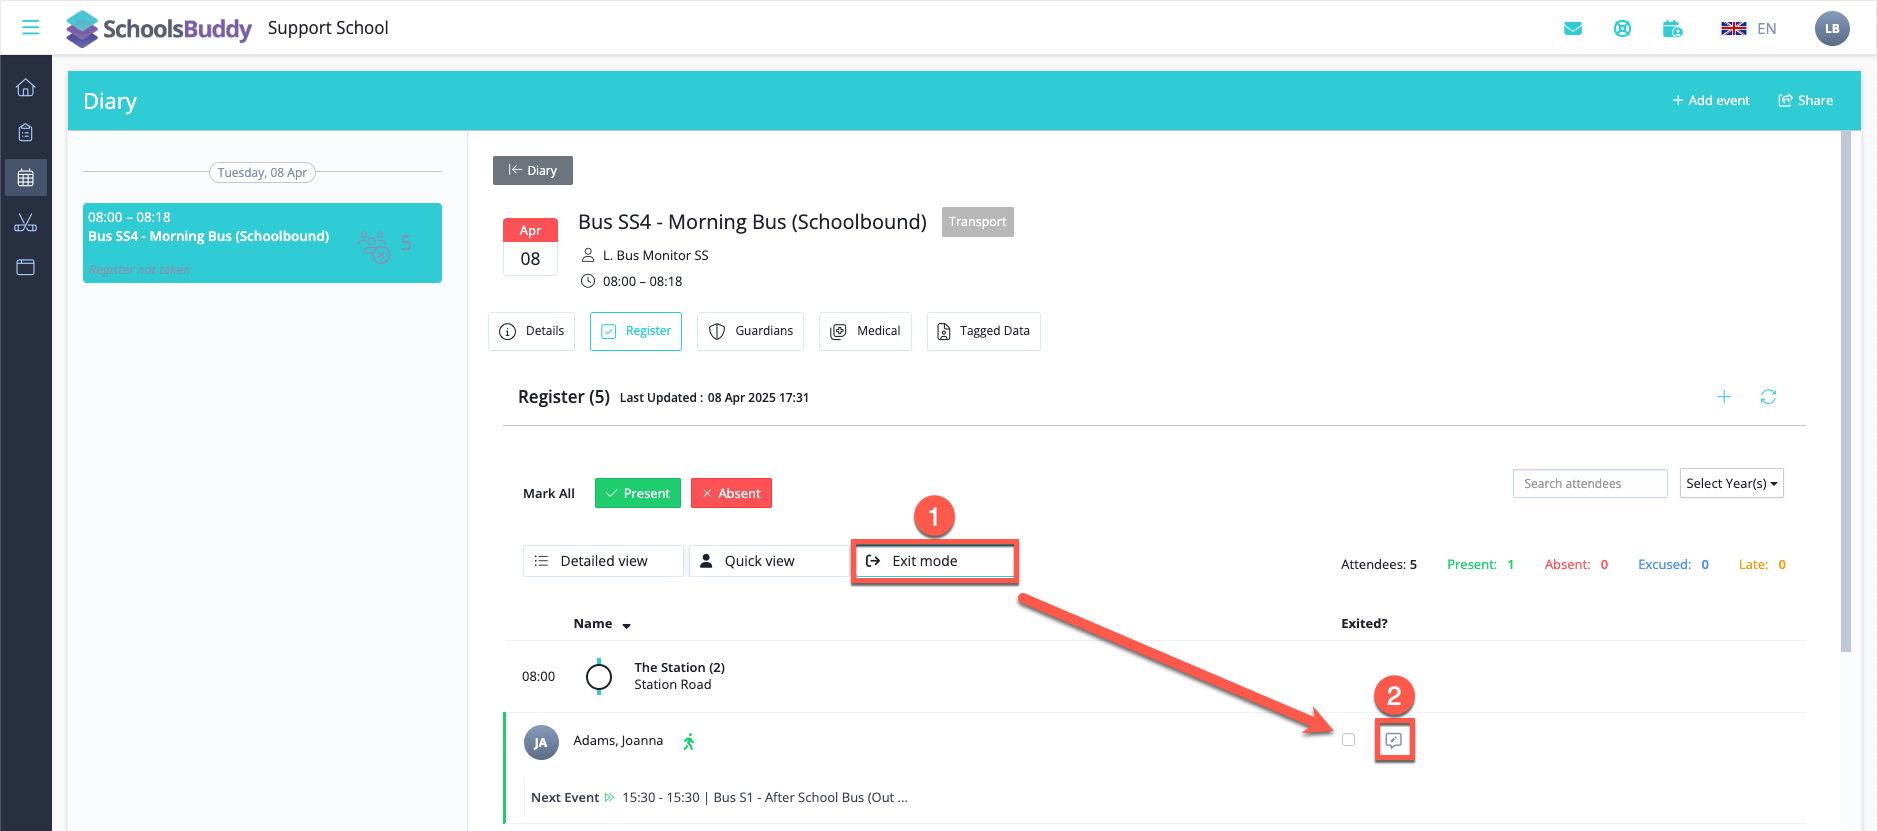Switch to the Guardians tab
The image size is (1877, 831).
tap(751, 331)
